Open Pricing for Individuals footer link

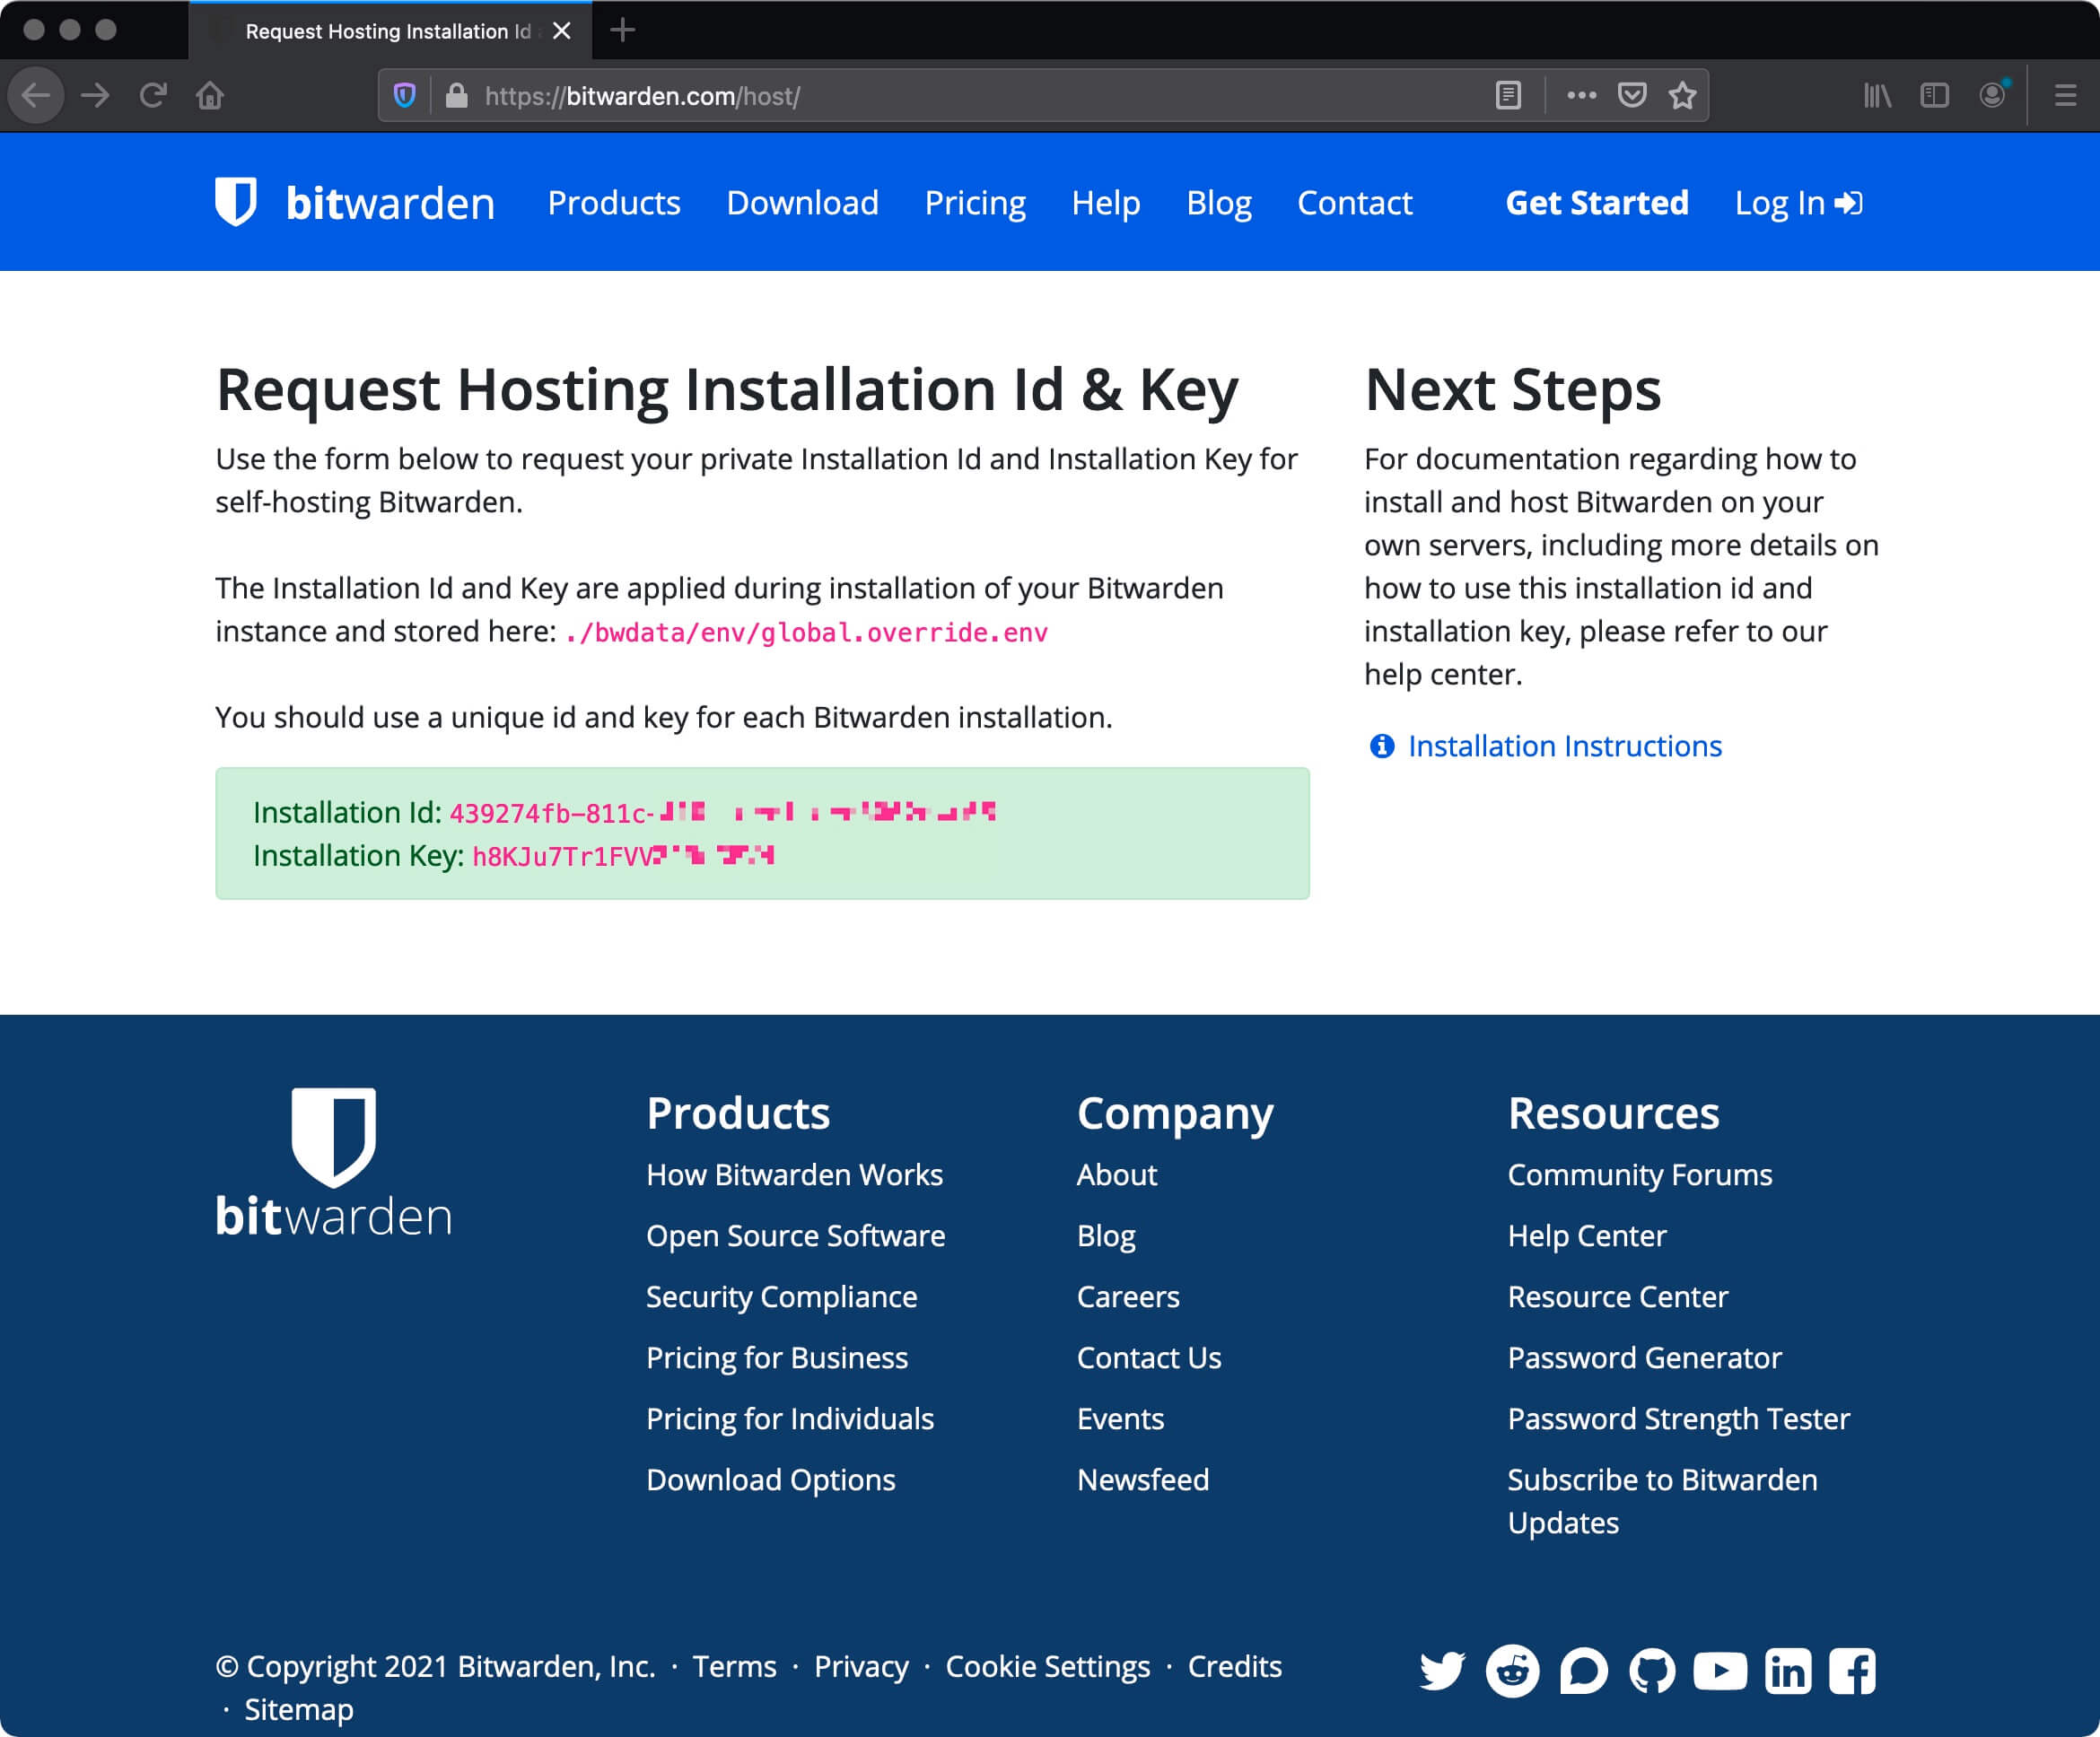[x=790, y=1418]
